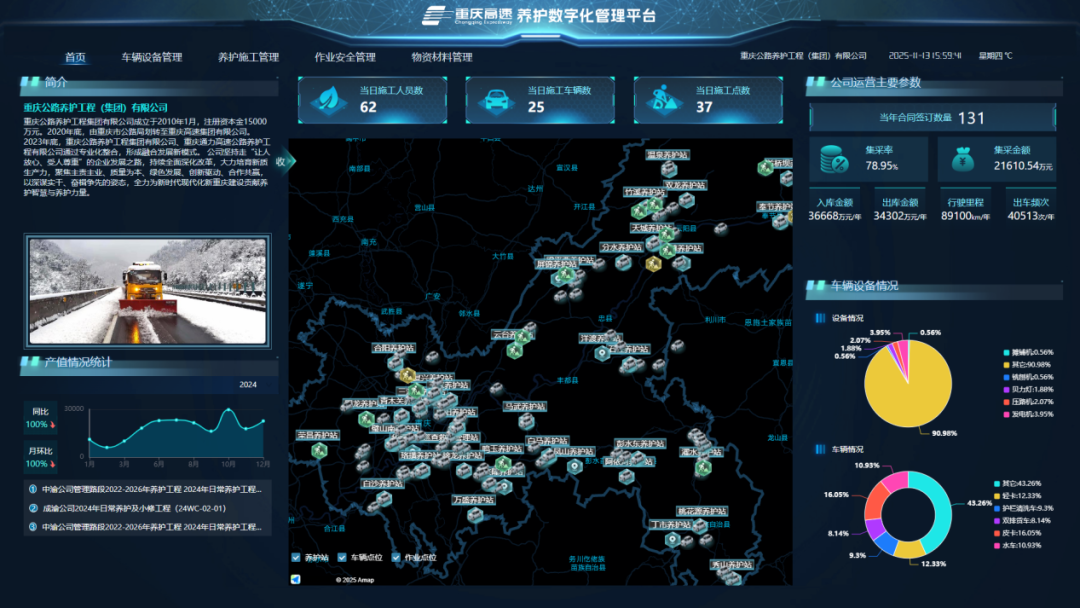Click the car icon for daily construction vehicles
The height and width of the screenshot is (608, 1080).
(493, 99)
